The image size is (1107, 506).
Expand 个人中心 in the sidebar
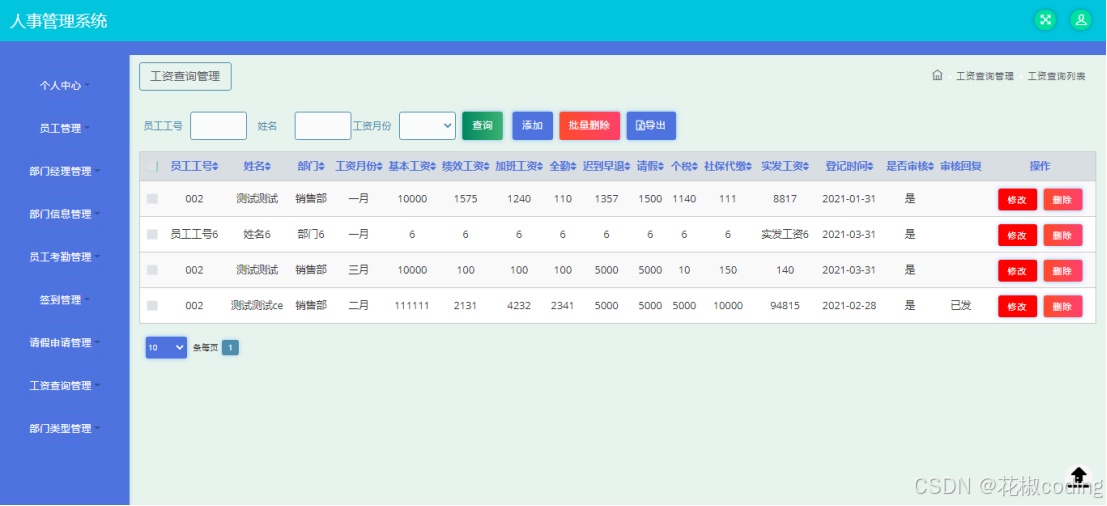[x=64, y=85]
